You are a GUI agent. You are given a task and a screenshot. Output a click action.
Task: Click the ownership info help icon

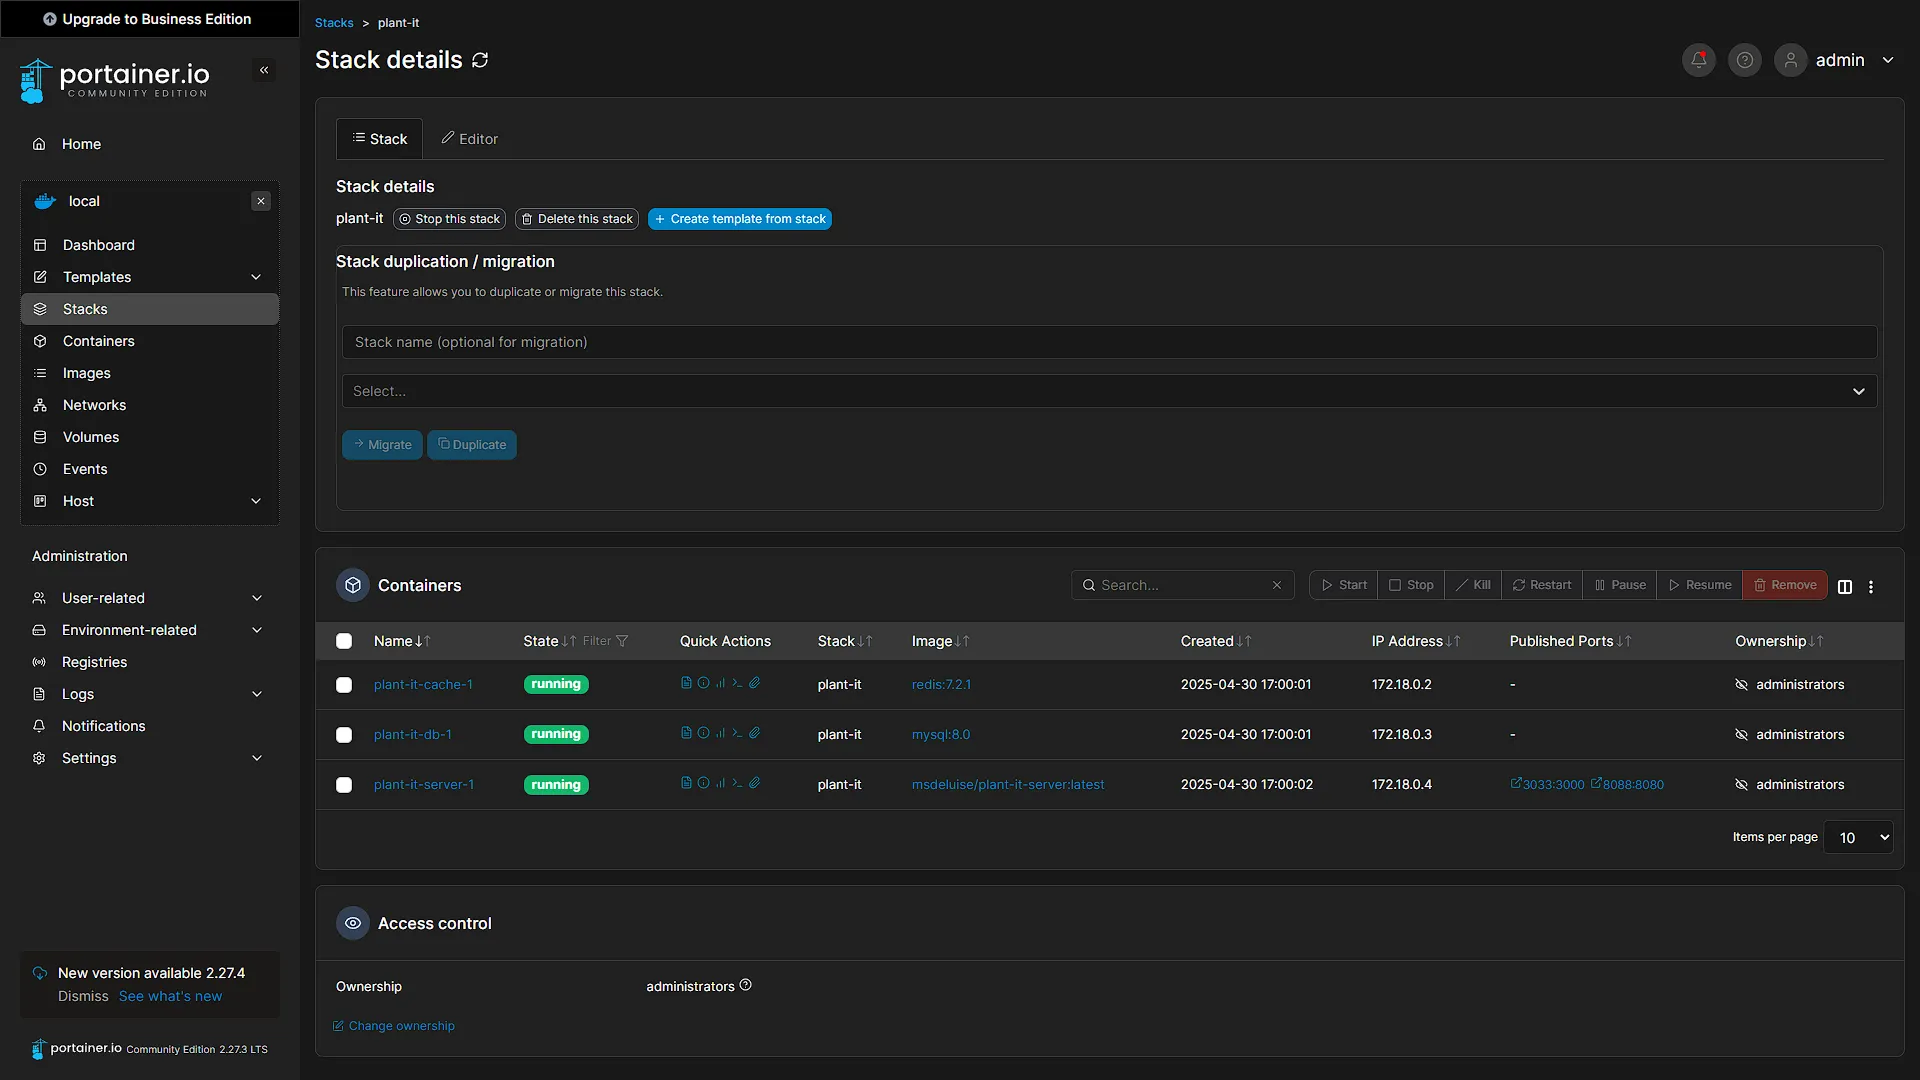(745, 985)
